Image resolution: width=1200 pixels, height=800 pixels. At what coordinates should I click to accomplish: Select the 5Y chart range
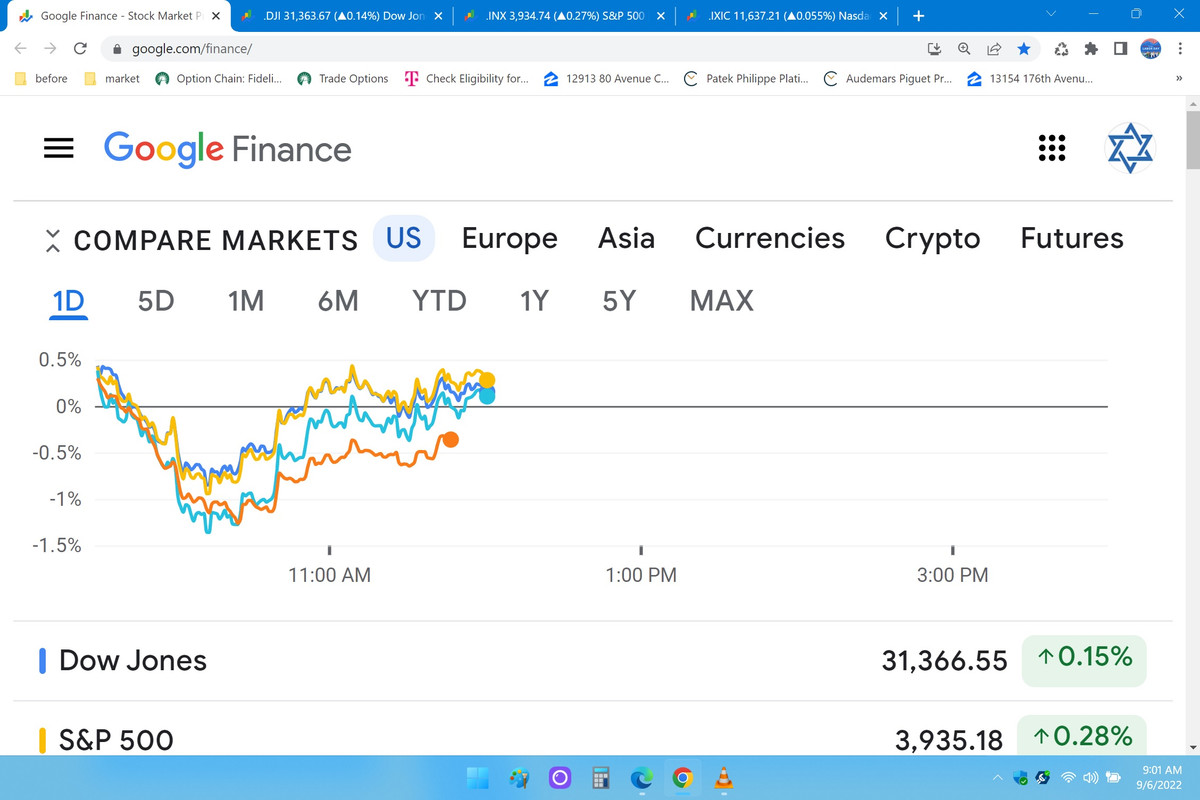[x=619, y=300]
